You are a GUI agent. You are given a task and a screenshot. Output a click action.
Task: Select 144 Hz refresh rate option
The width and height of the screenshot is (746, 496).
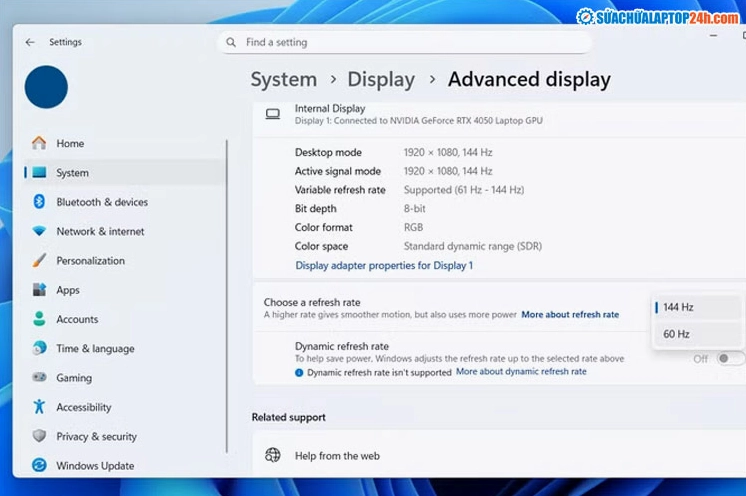(678, 307)
